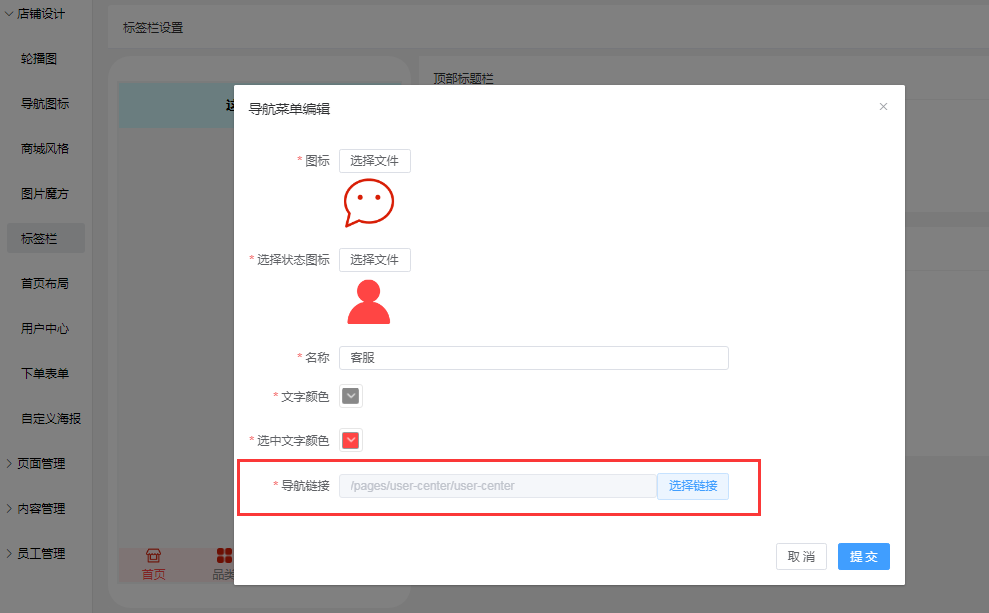Open 下单表单 in the sidebar

[45, 373]
